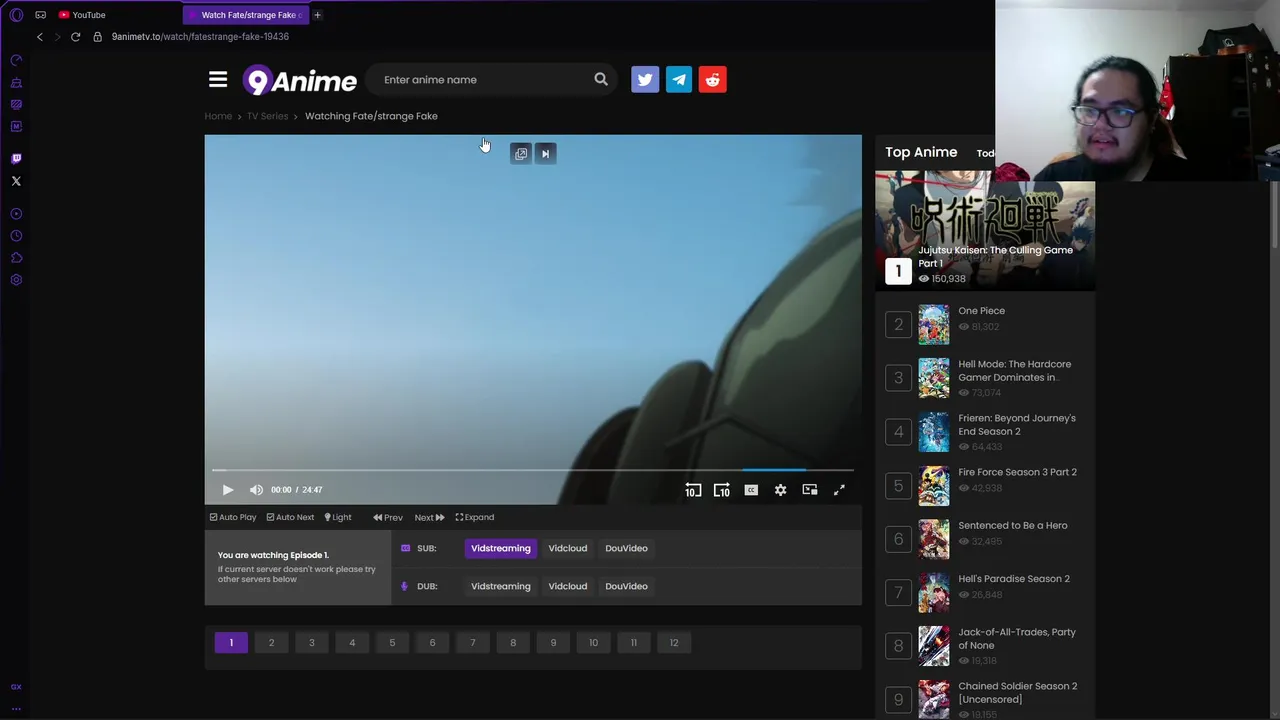
Task: Go to the Next episode
Action: [x=429, y=517]
